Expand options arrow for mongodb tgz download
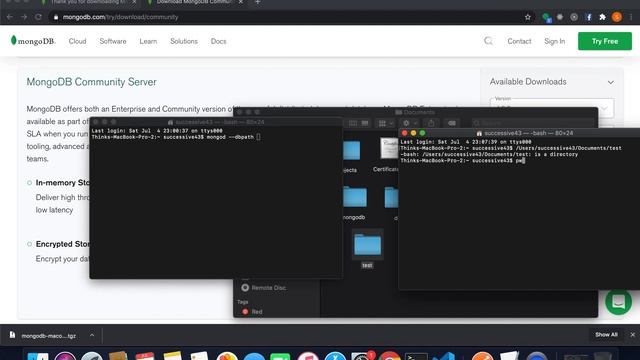640x360 pixels. 92,335
